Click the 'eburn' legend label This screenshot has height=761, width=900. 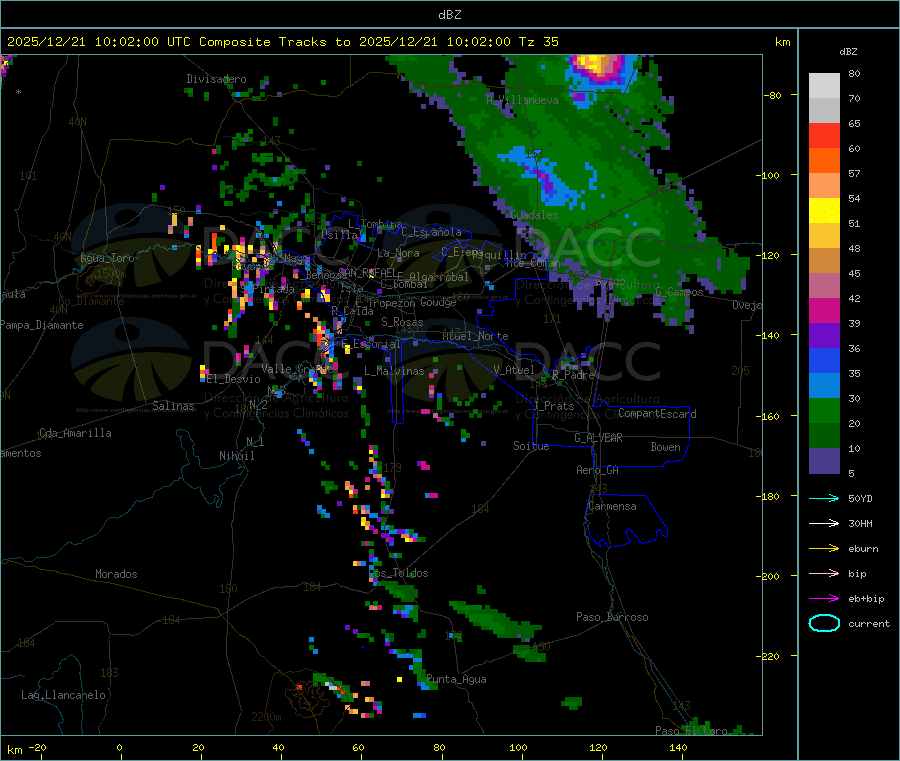point(863,549)
